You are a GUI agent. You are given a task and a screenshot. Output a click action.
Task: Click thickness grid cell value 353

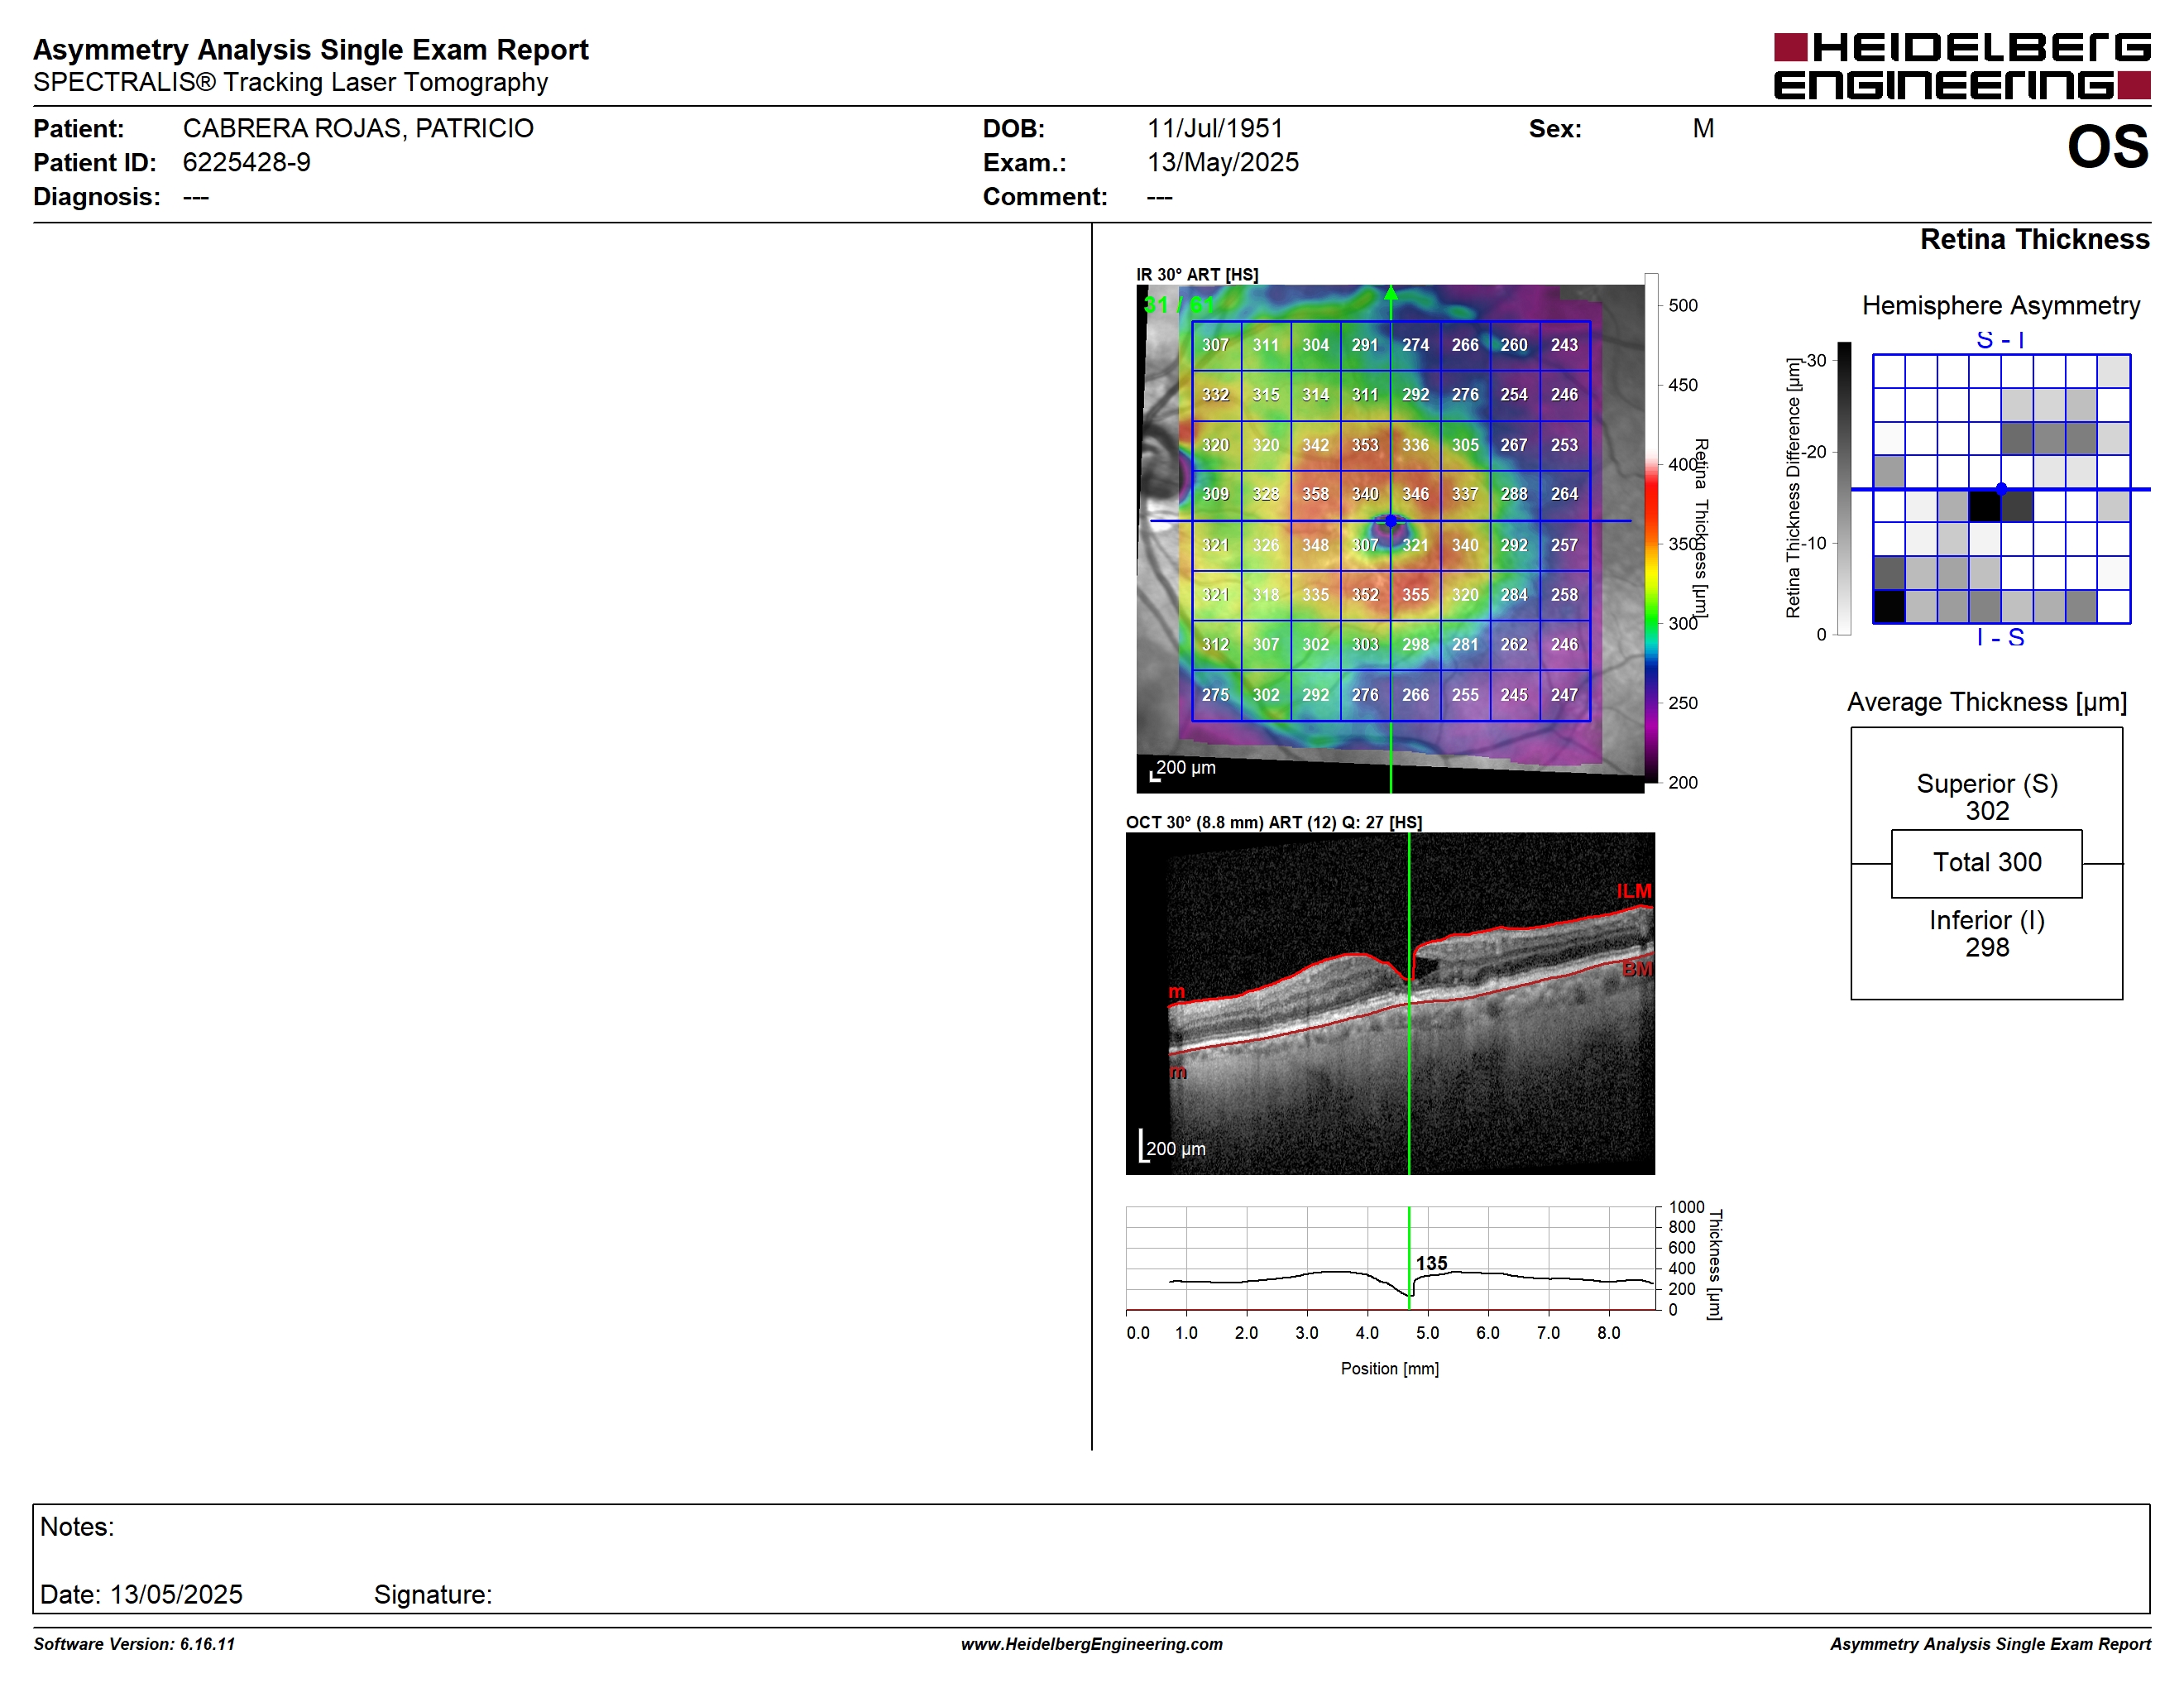coord(1365,445)
